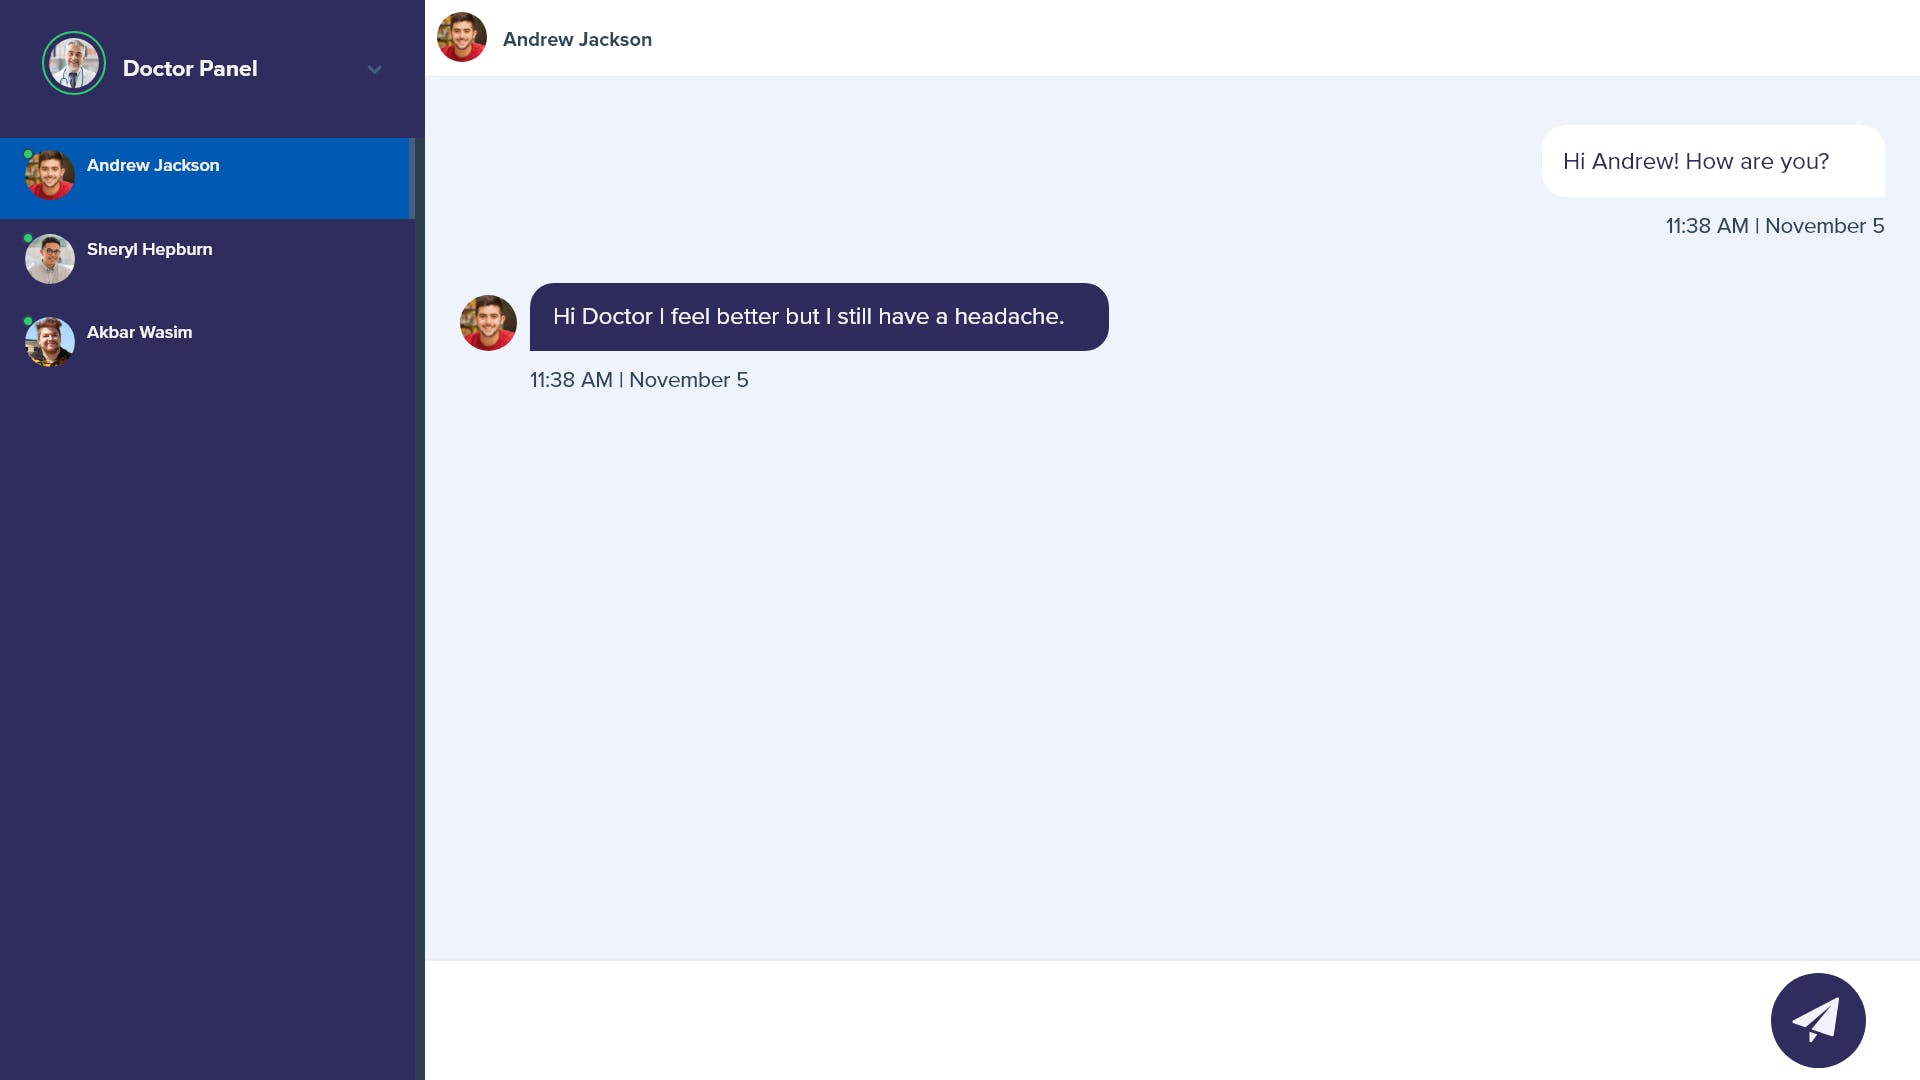This screenshot has width=1920, height=1080.
Task: Click green online dot on Akbar's avatar
Action: point(28,321)
